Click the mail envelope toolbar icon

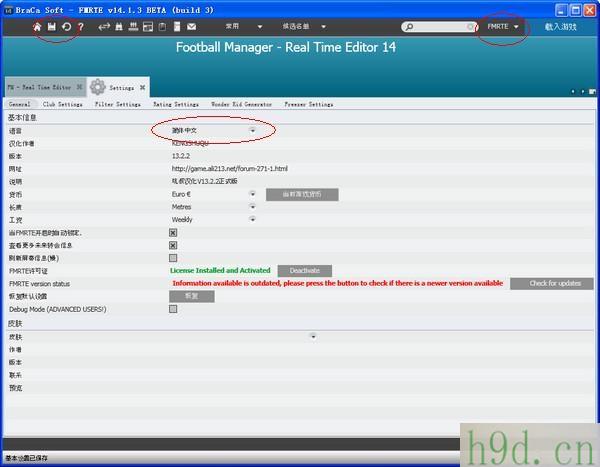(x=191, y=26)
